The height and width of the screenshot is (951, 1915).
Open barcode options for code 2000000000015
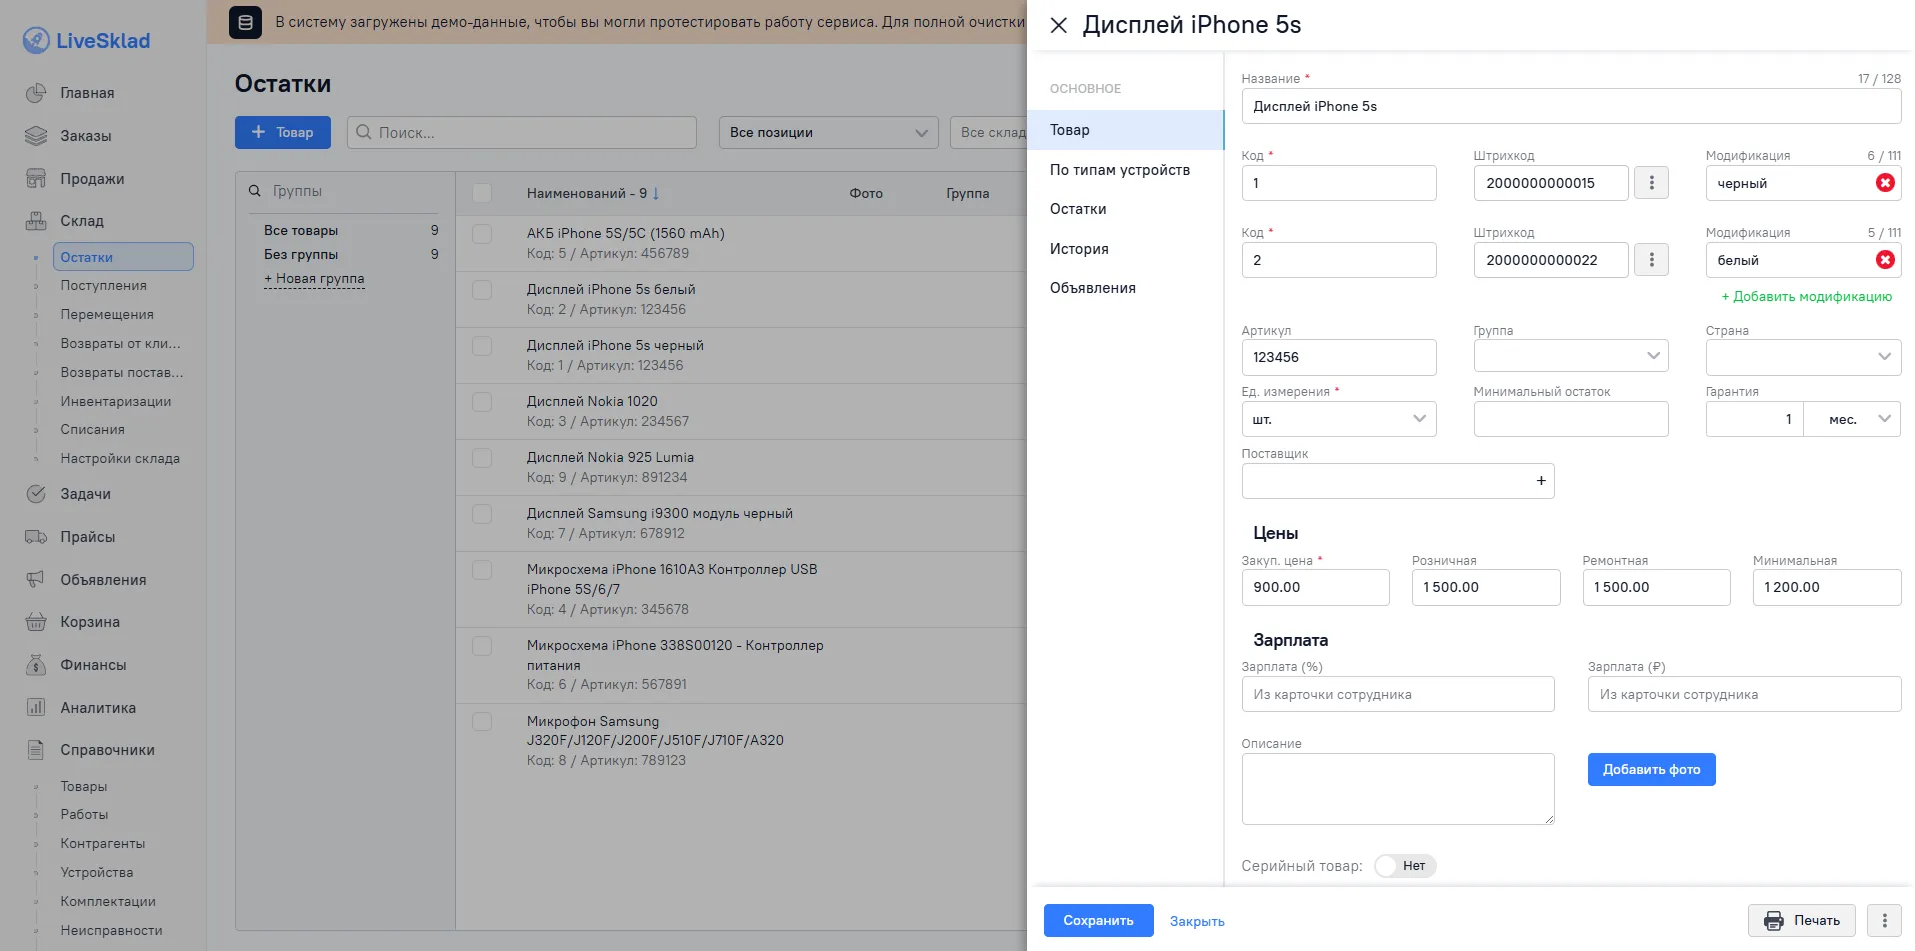[1652, 183]
